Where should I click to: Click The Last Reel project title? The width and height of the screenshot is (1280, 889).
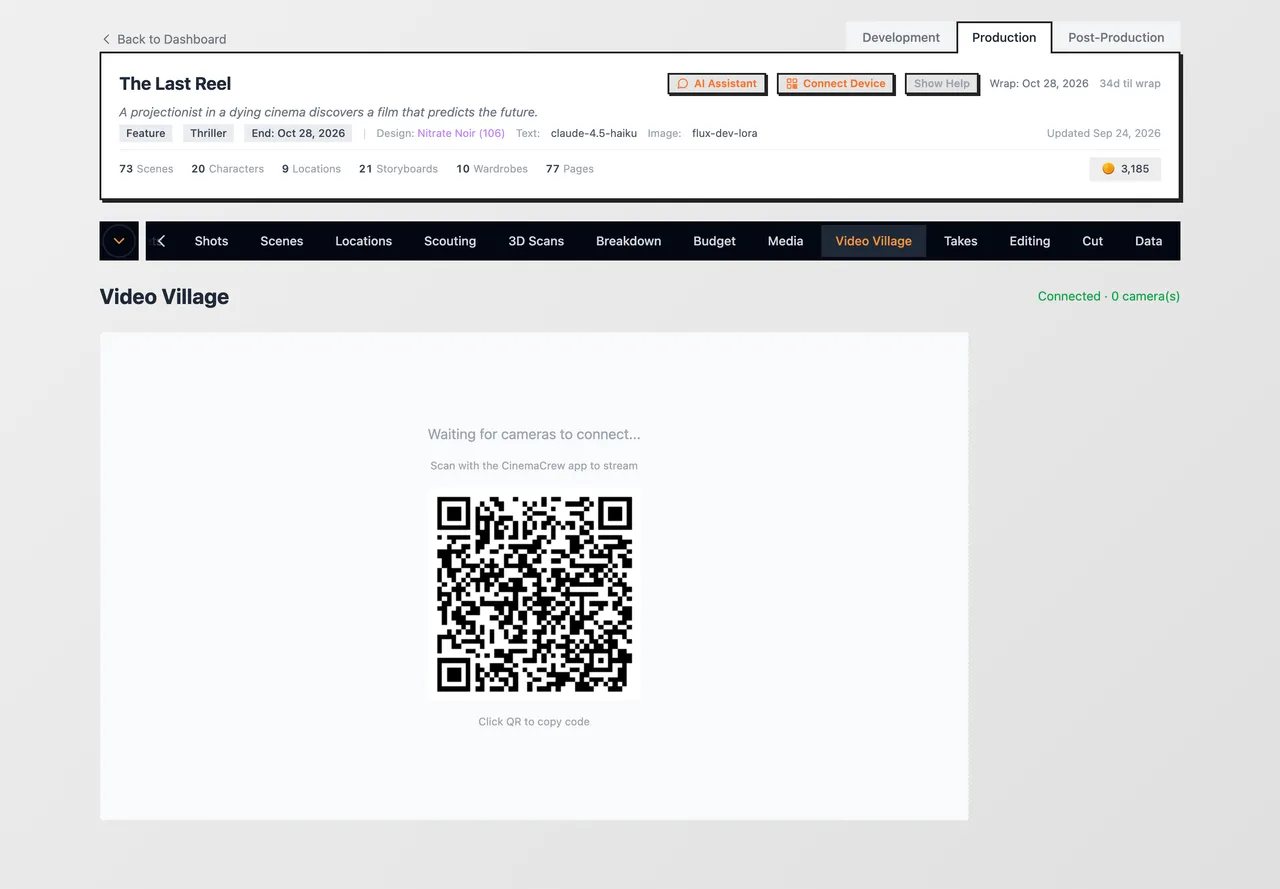[x=175, y=84]
